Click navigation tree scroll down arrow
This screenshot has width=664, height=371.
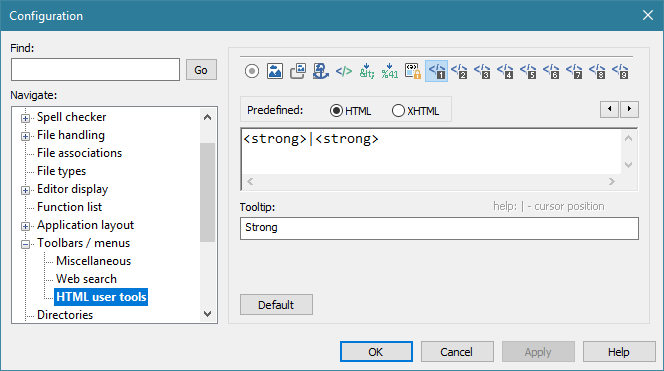208,314
